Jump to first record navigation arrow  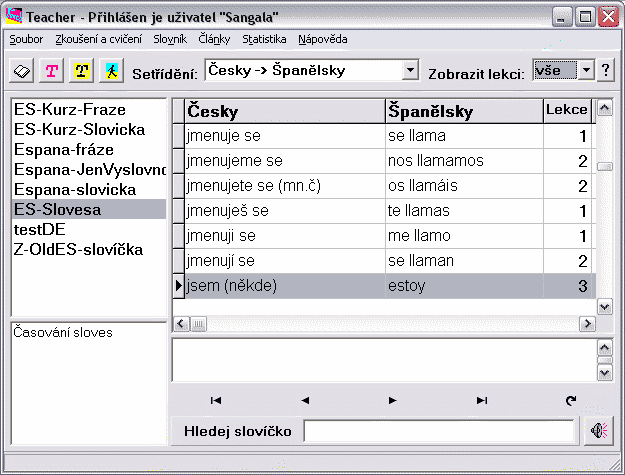pyautogui.click(x=216, y=400)
